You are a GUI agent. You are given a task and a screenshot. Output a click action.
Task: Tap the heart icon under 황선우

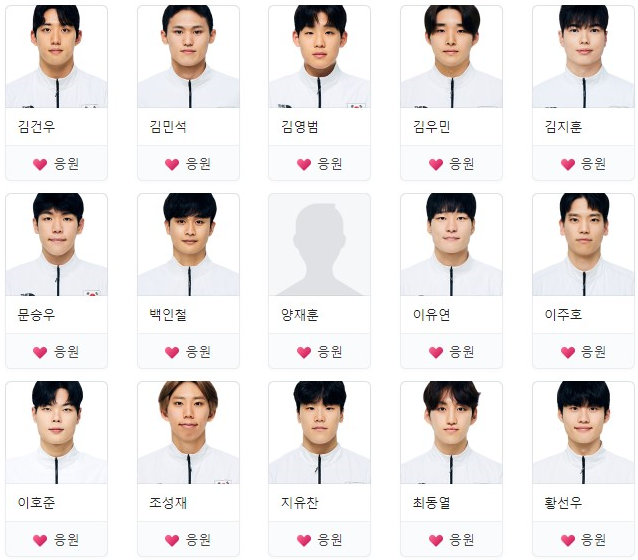568,540
